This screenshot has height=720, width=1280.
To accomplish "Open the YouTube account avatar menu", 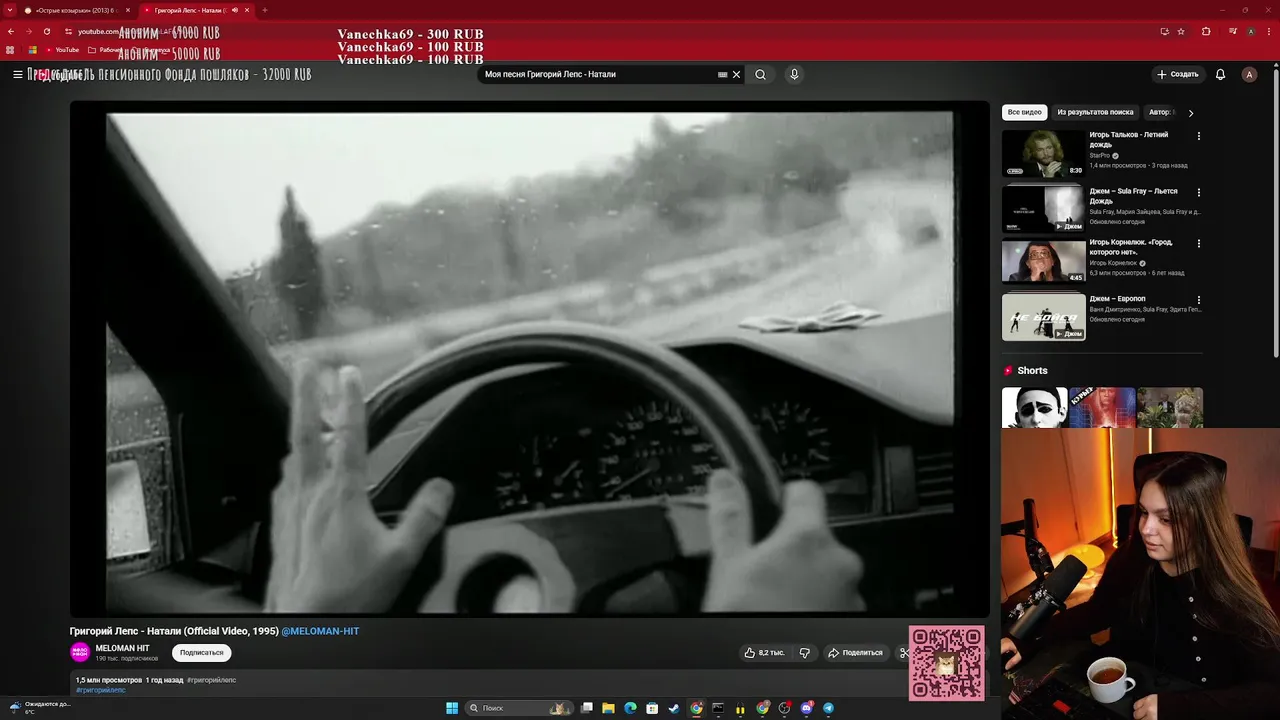I will tap(1249, 74).
